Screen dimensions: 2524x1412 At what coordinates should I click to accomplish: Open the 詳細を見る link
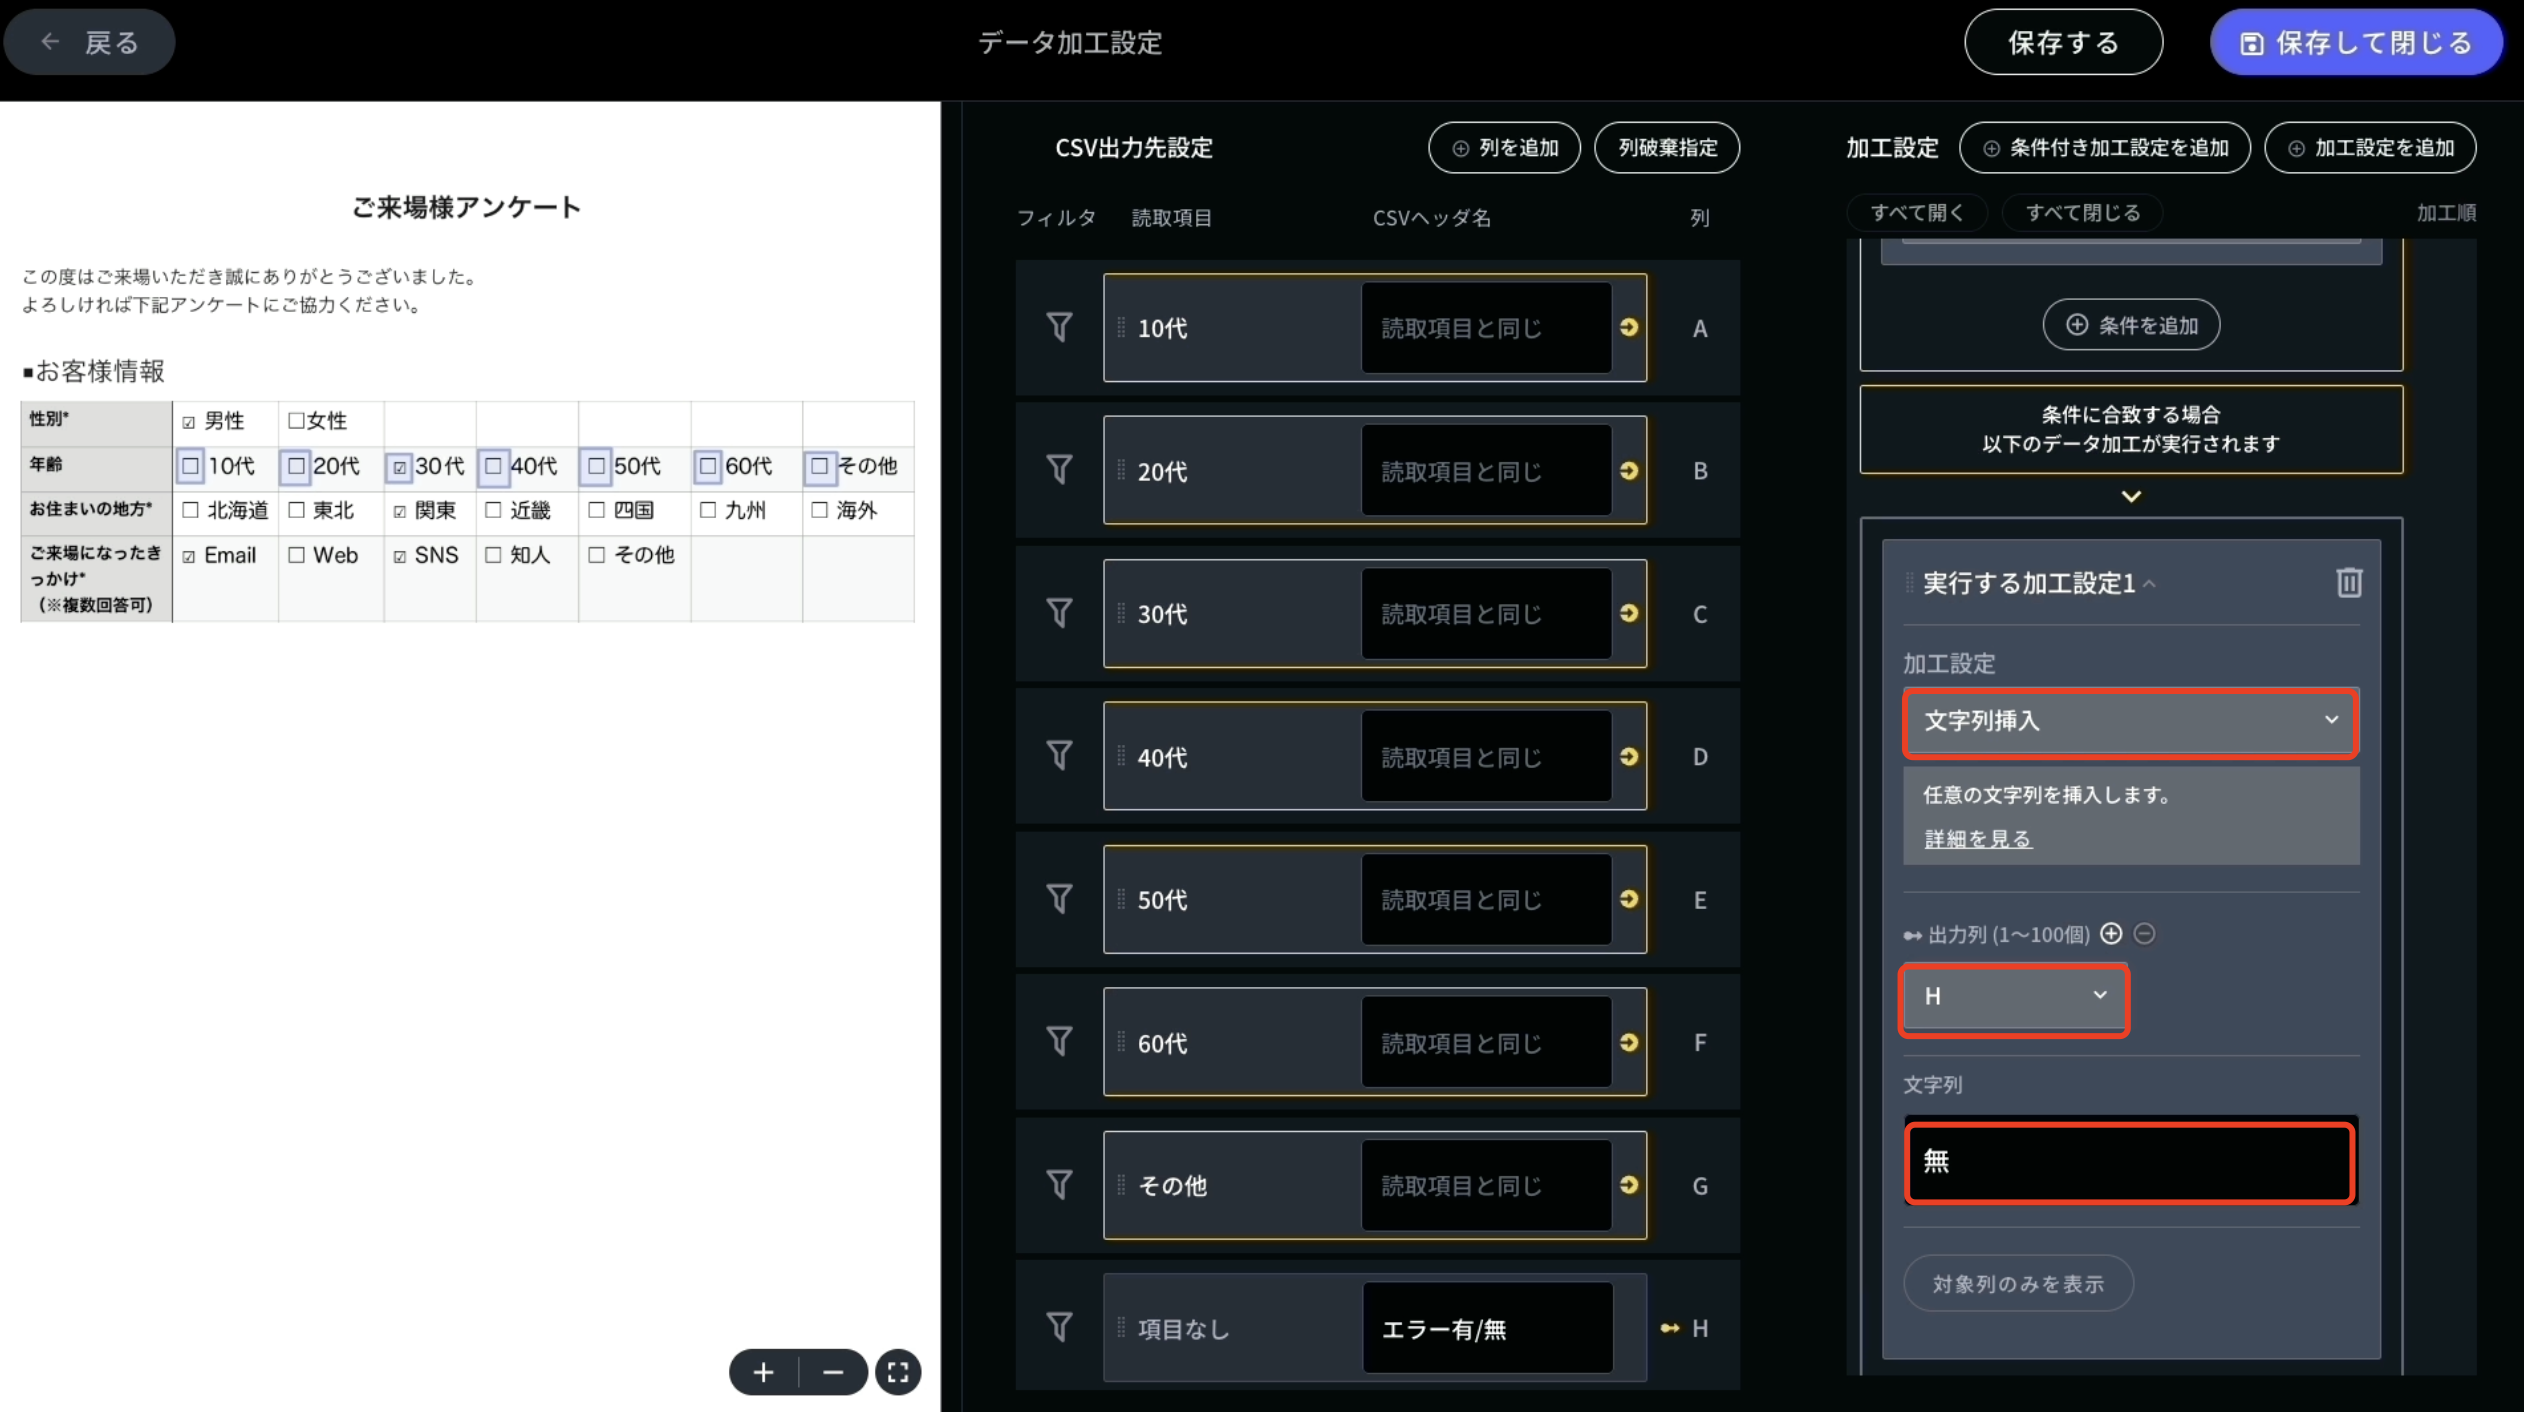point(1975,839)
